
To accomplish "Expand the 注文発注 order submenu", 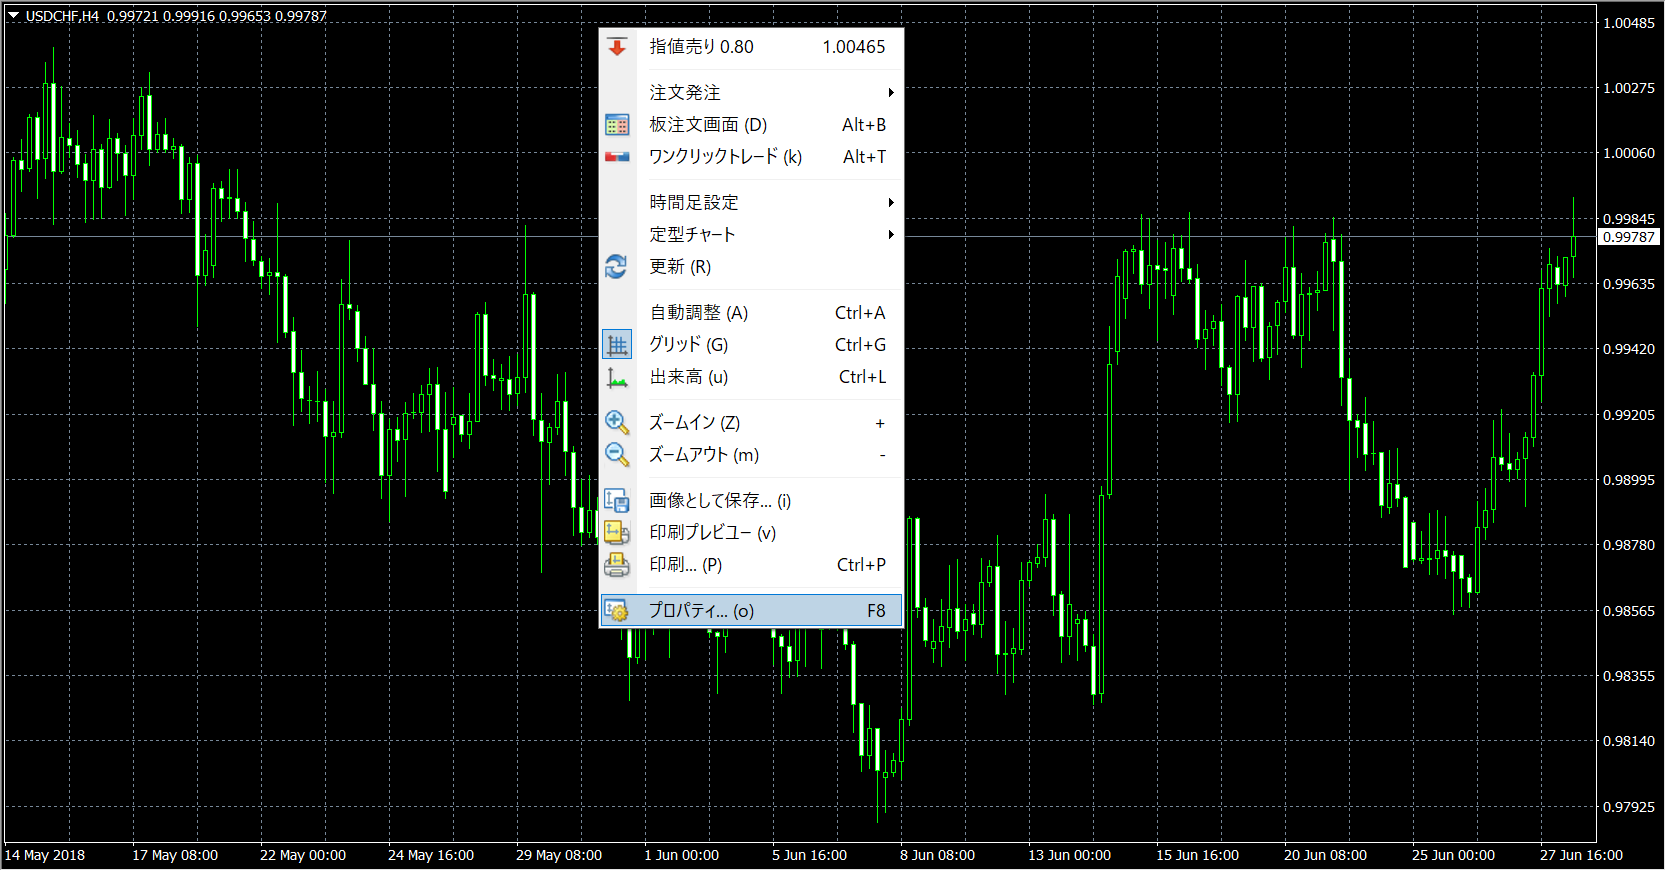I will (751, 93).
